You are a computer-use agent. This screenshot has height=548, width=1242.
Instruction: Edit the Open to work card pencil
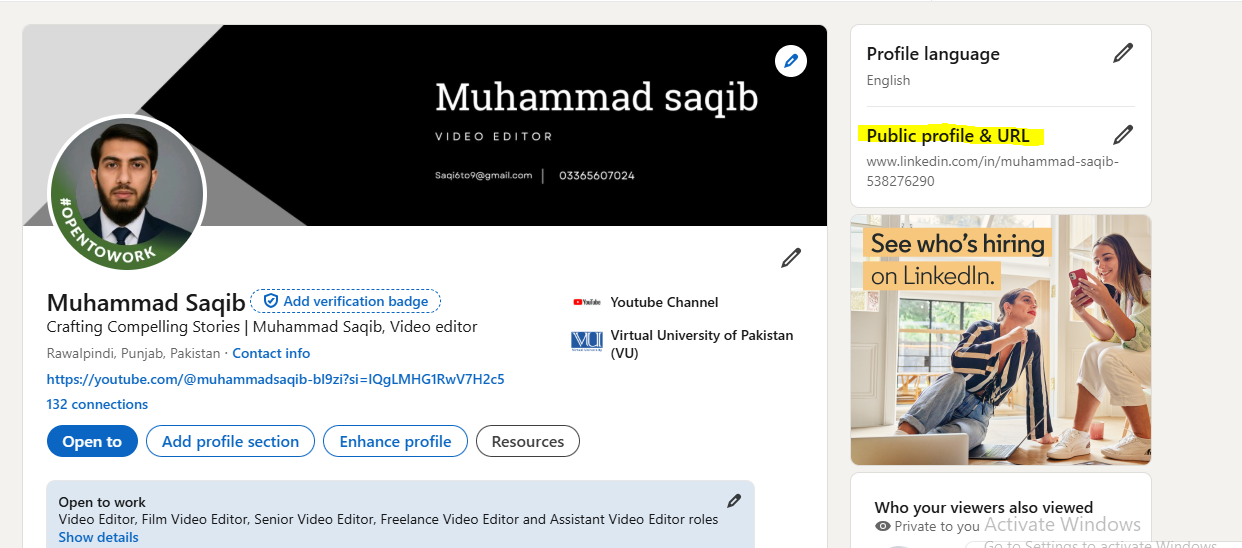pyautogui.click(x=734, y=501)
